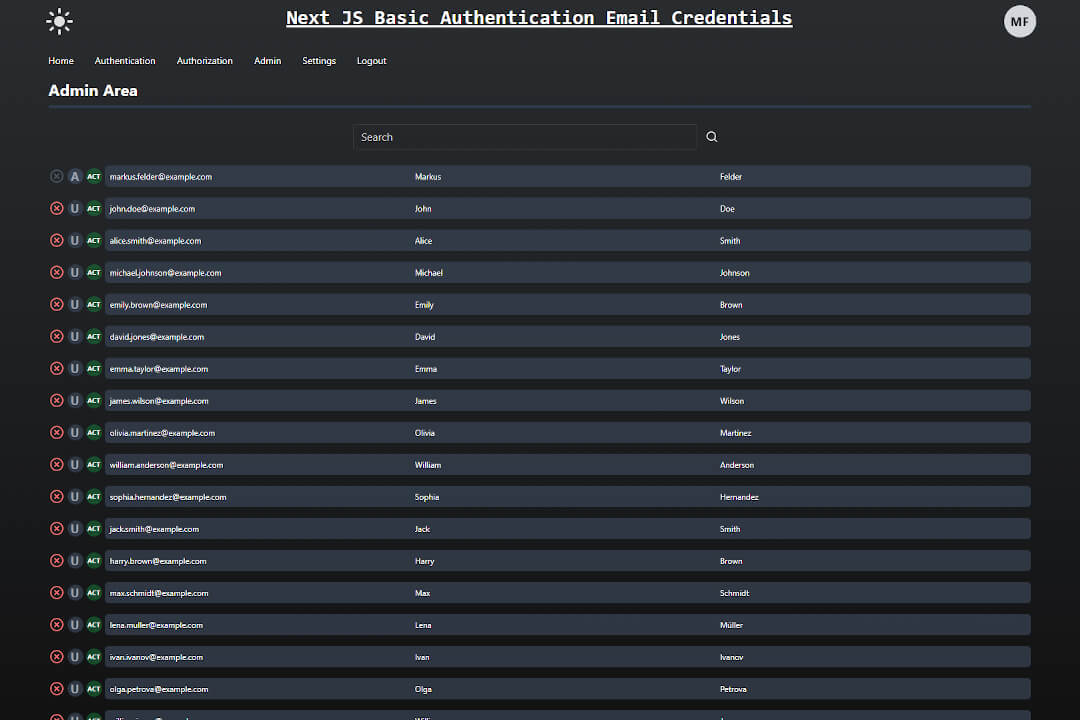Select last name Schmidt
This screenshot has width=1080, height=720.
click(x=734, y=593)
